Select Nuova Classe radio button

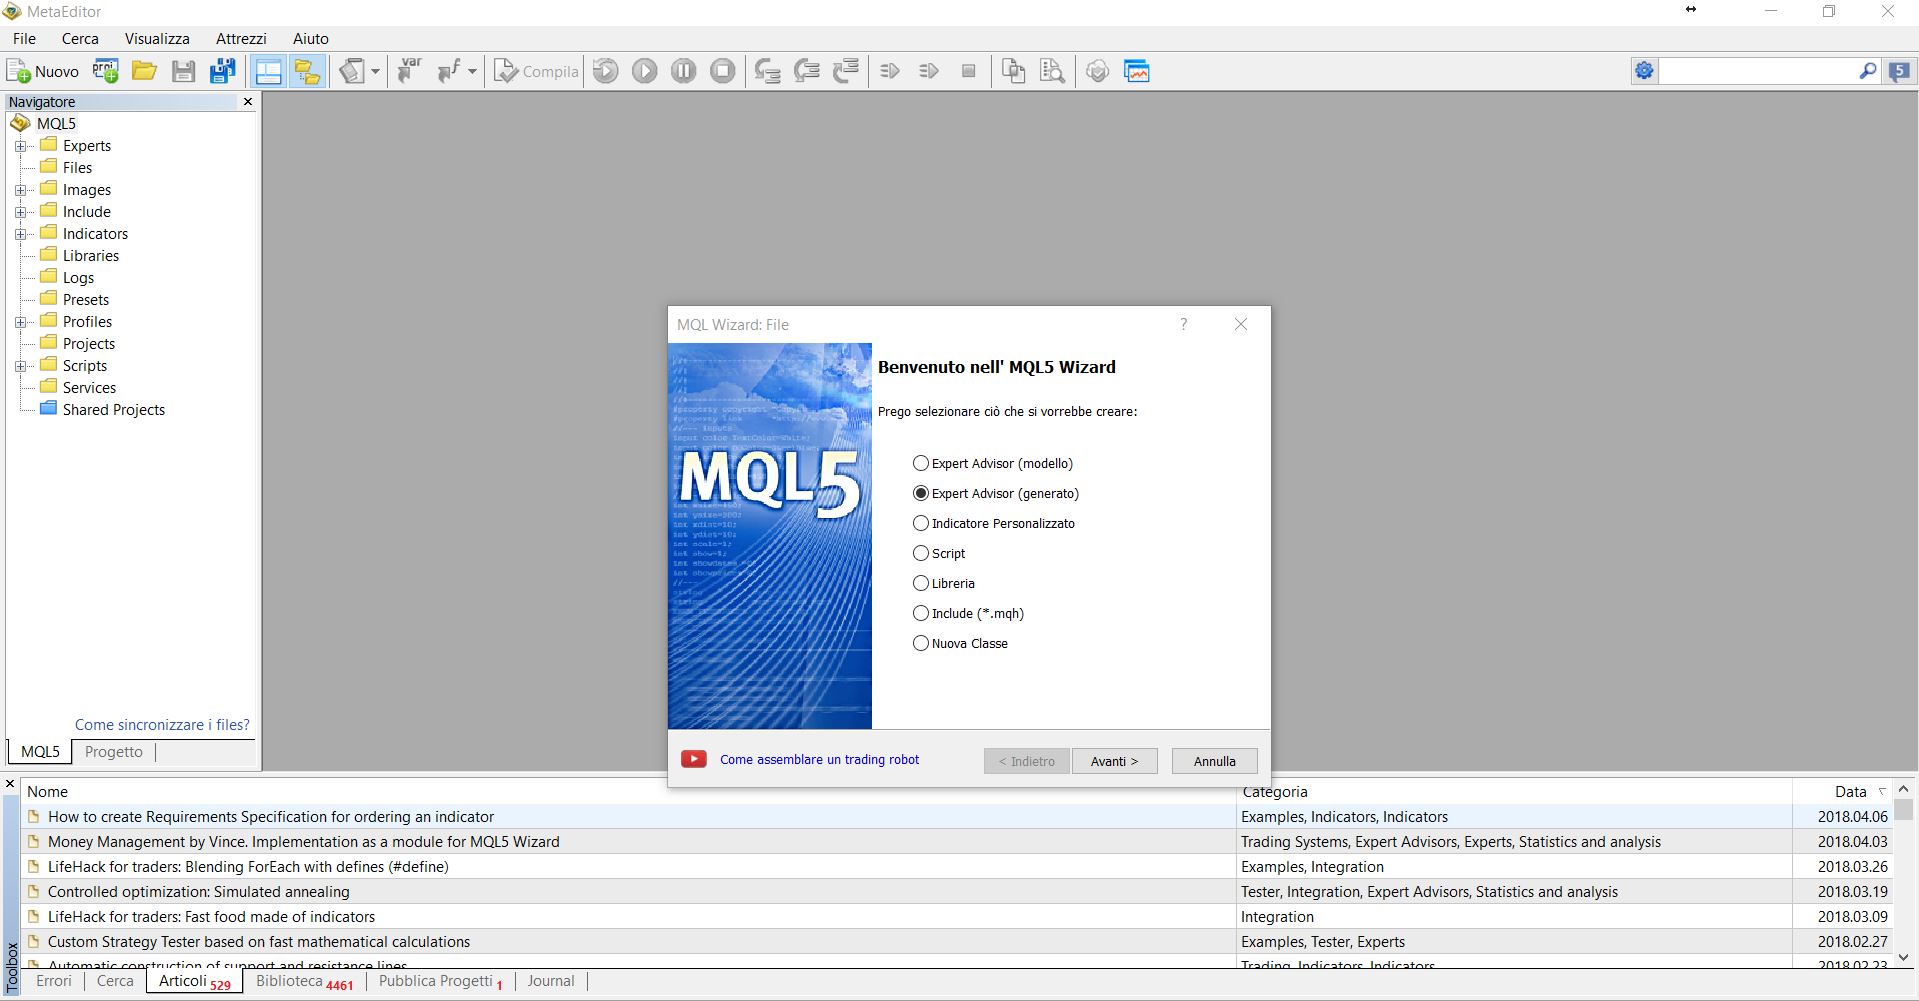(x=921, y=643)
